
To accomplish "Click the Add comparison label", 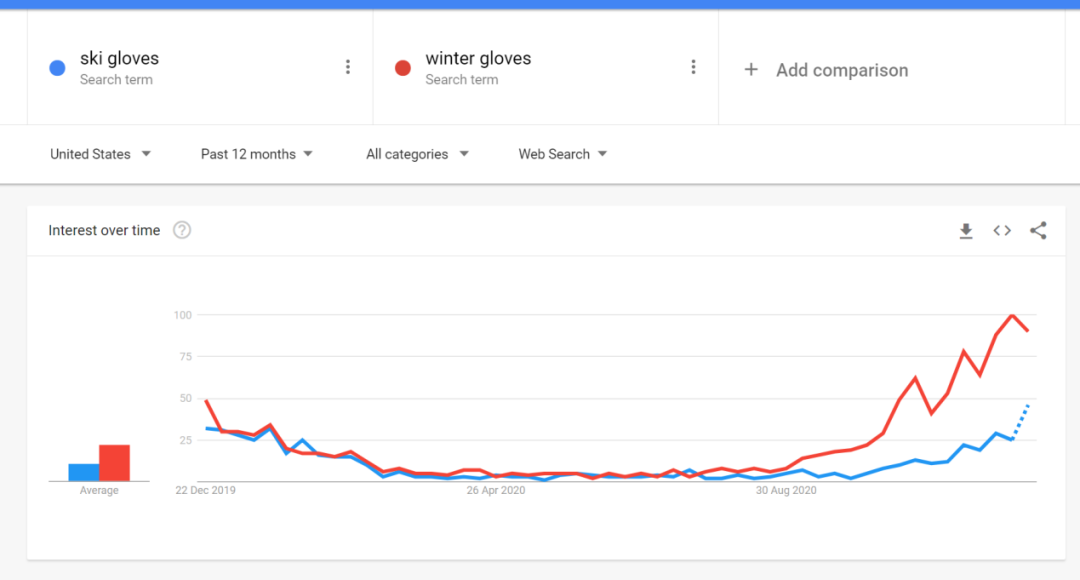I will [842, 70].
